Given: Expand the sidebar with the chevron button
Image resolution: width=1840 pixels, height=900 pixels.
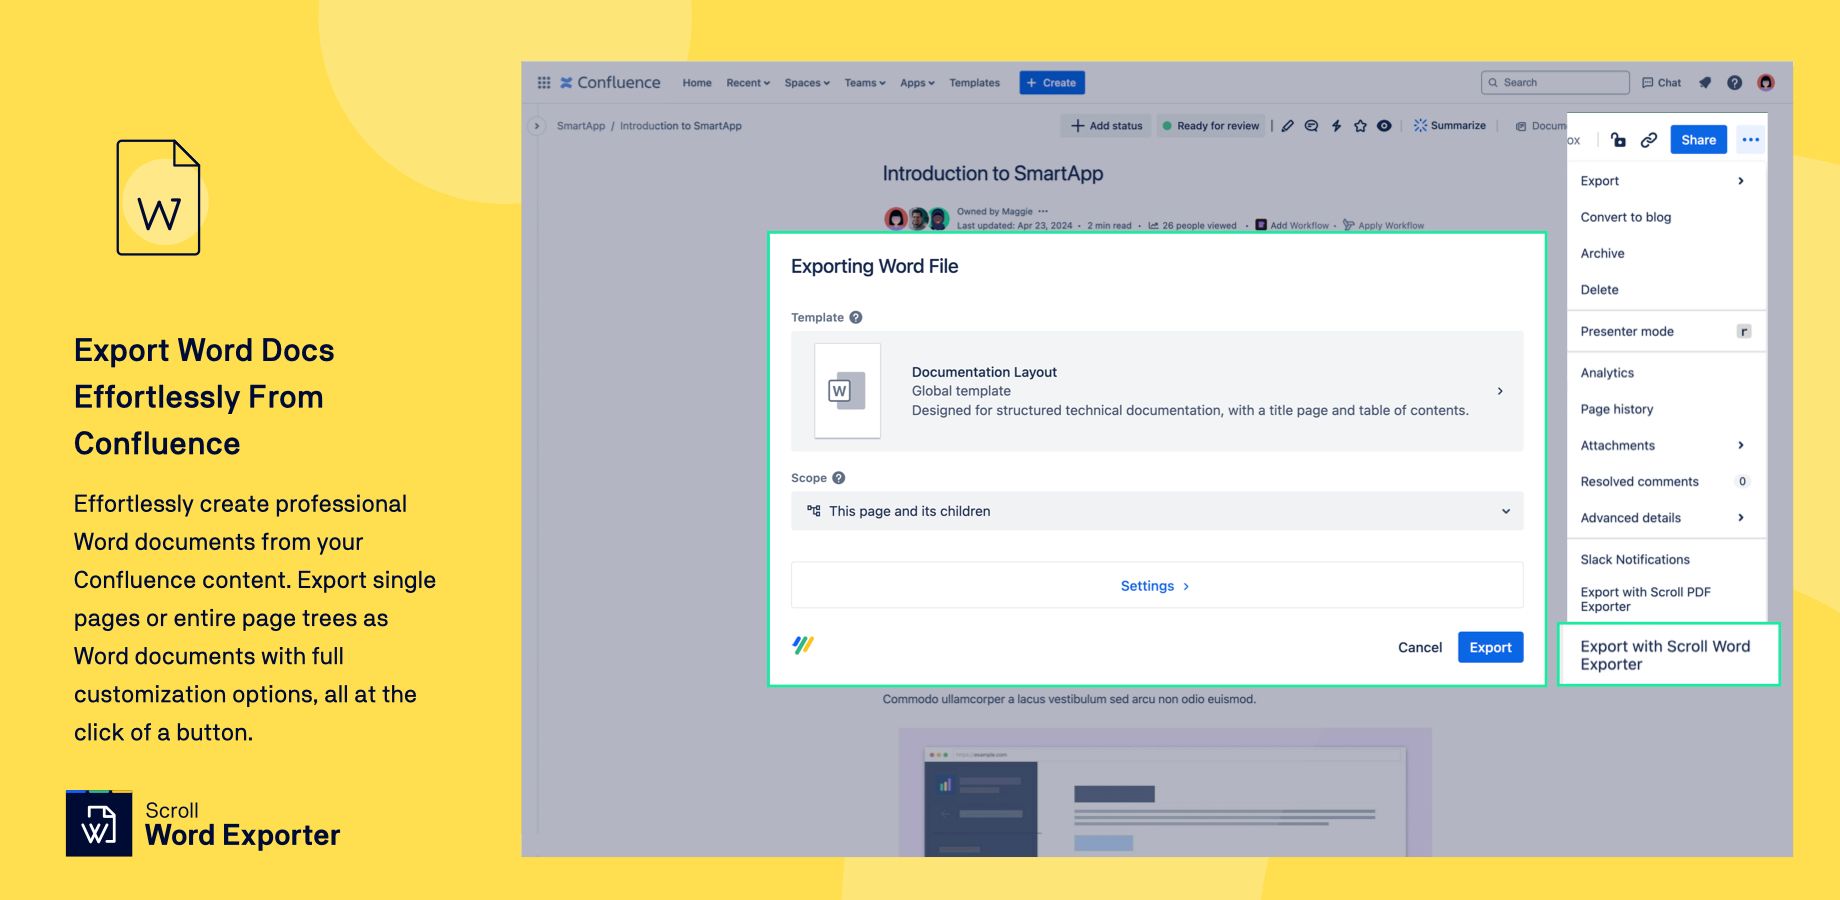Looking at the screenshot, I should (x=537, y=126).
